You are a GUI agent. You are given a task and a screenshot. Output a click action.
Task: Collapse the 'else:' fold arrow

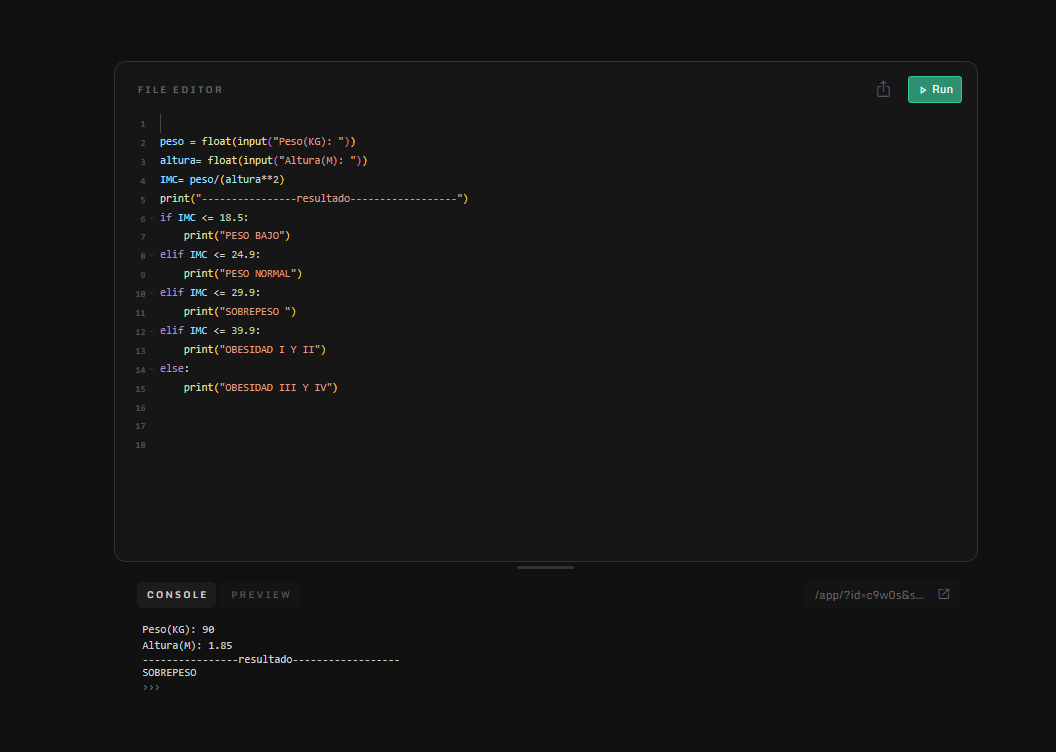coord(152,370)
